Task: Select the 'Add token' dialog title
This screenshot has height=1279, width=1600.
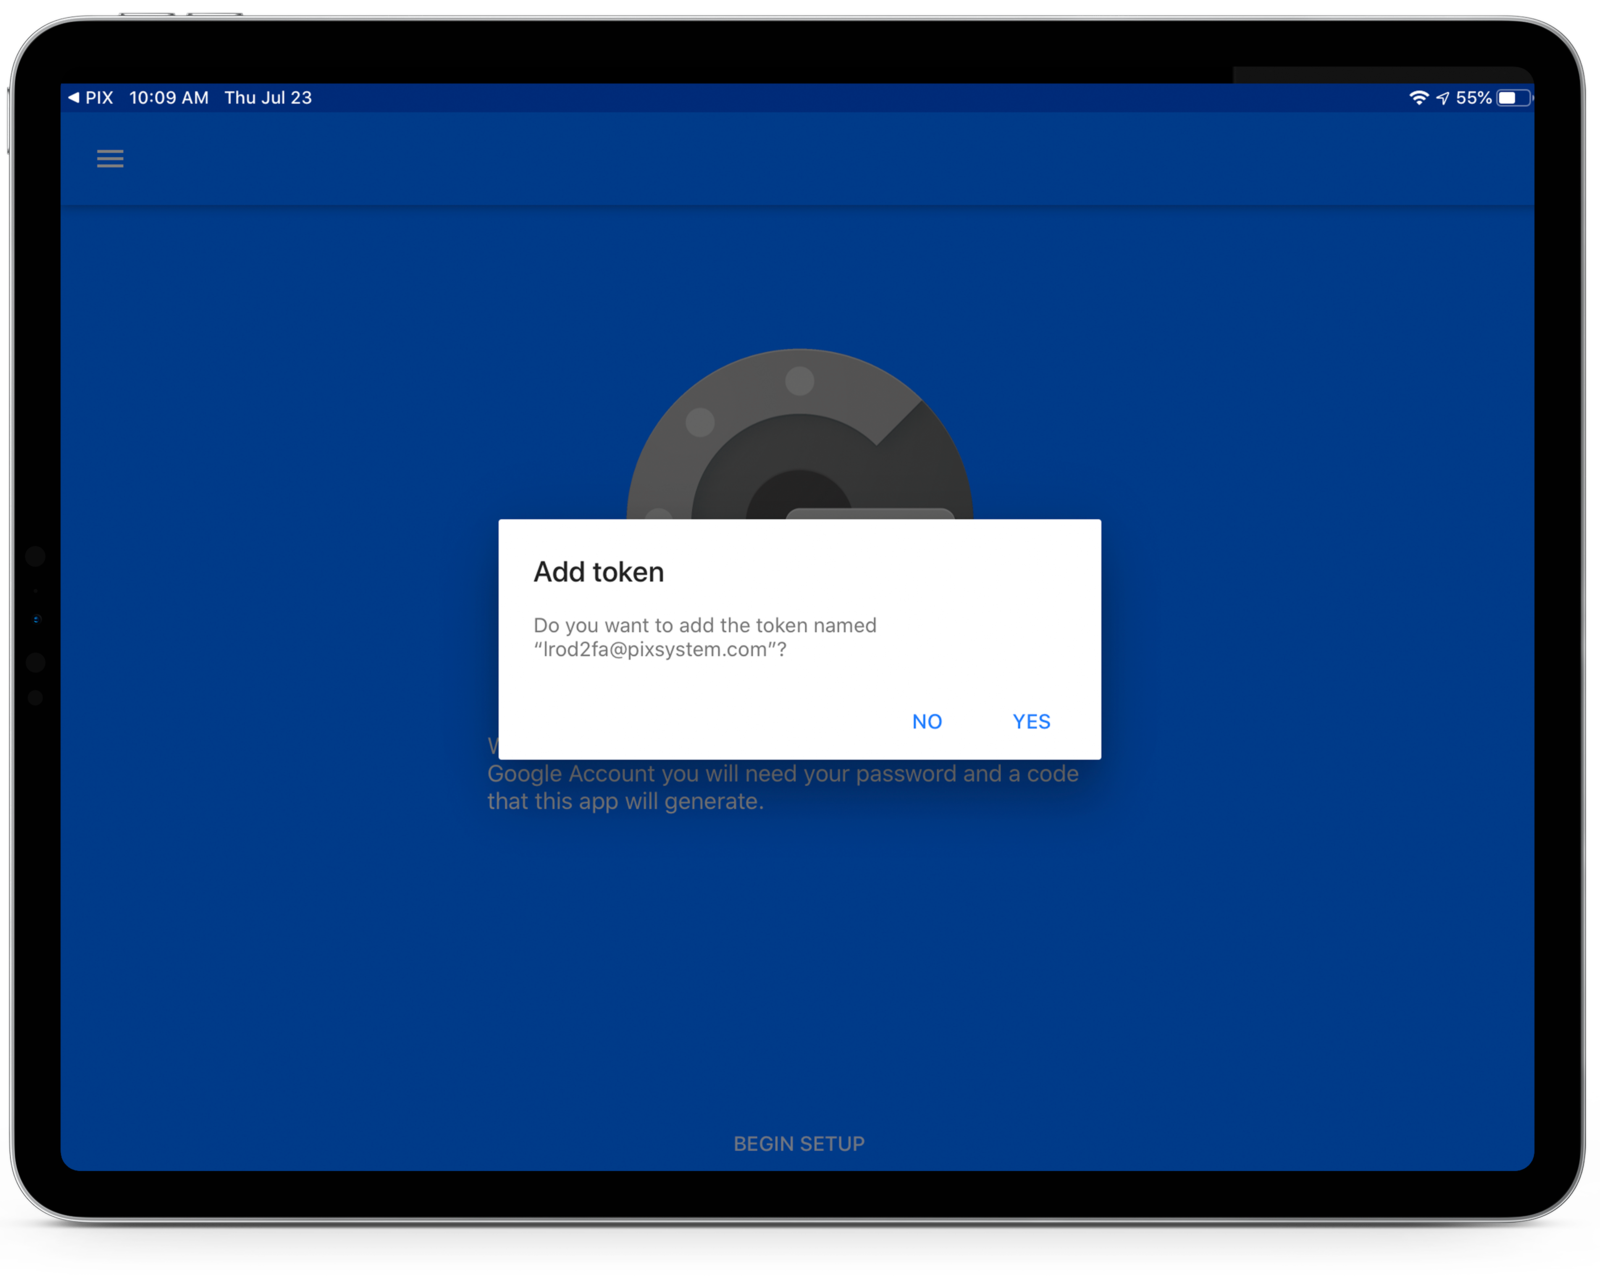Action: (598, 572)
